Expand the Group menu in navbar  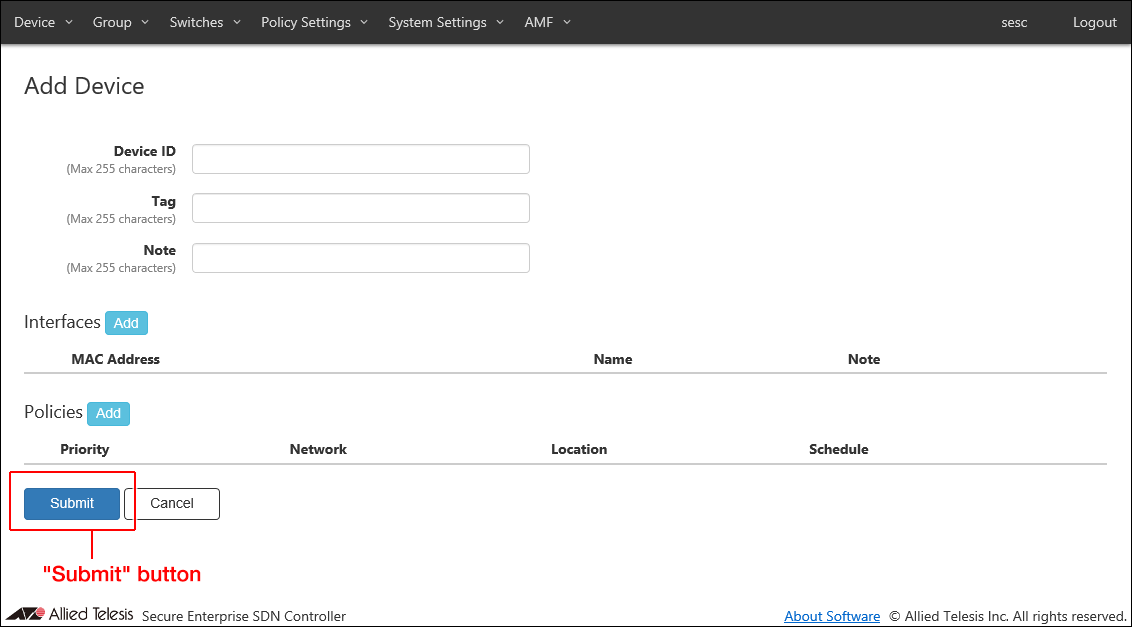(x=120, y=22)
